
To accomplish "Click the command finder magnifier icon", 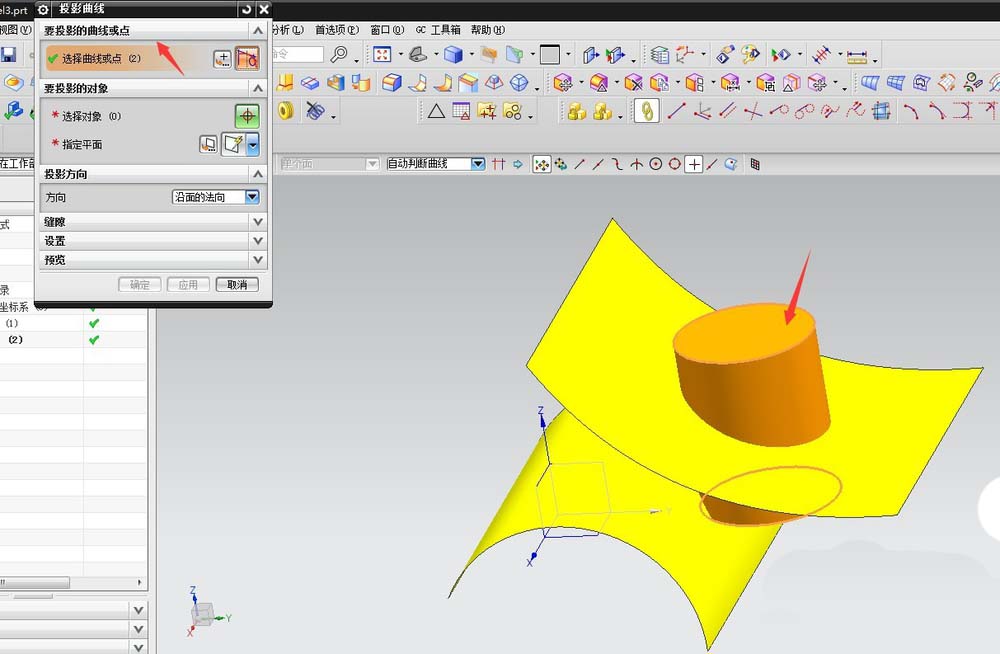I will 339,55.
